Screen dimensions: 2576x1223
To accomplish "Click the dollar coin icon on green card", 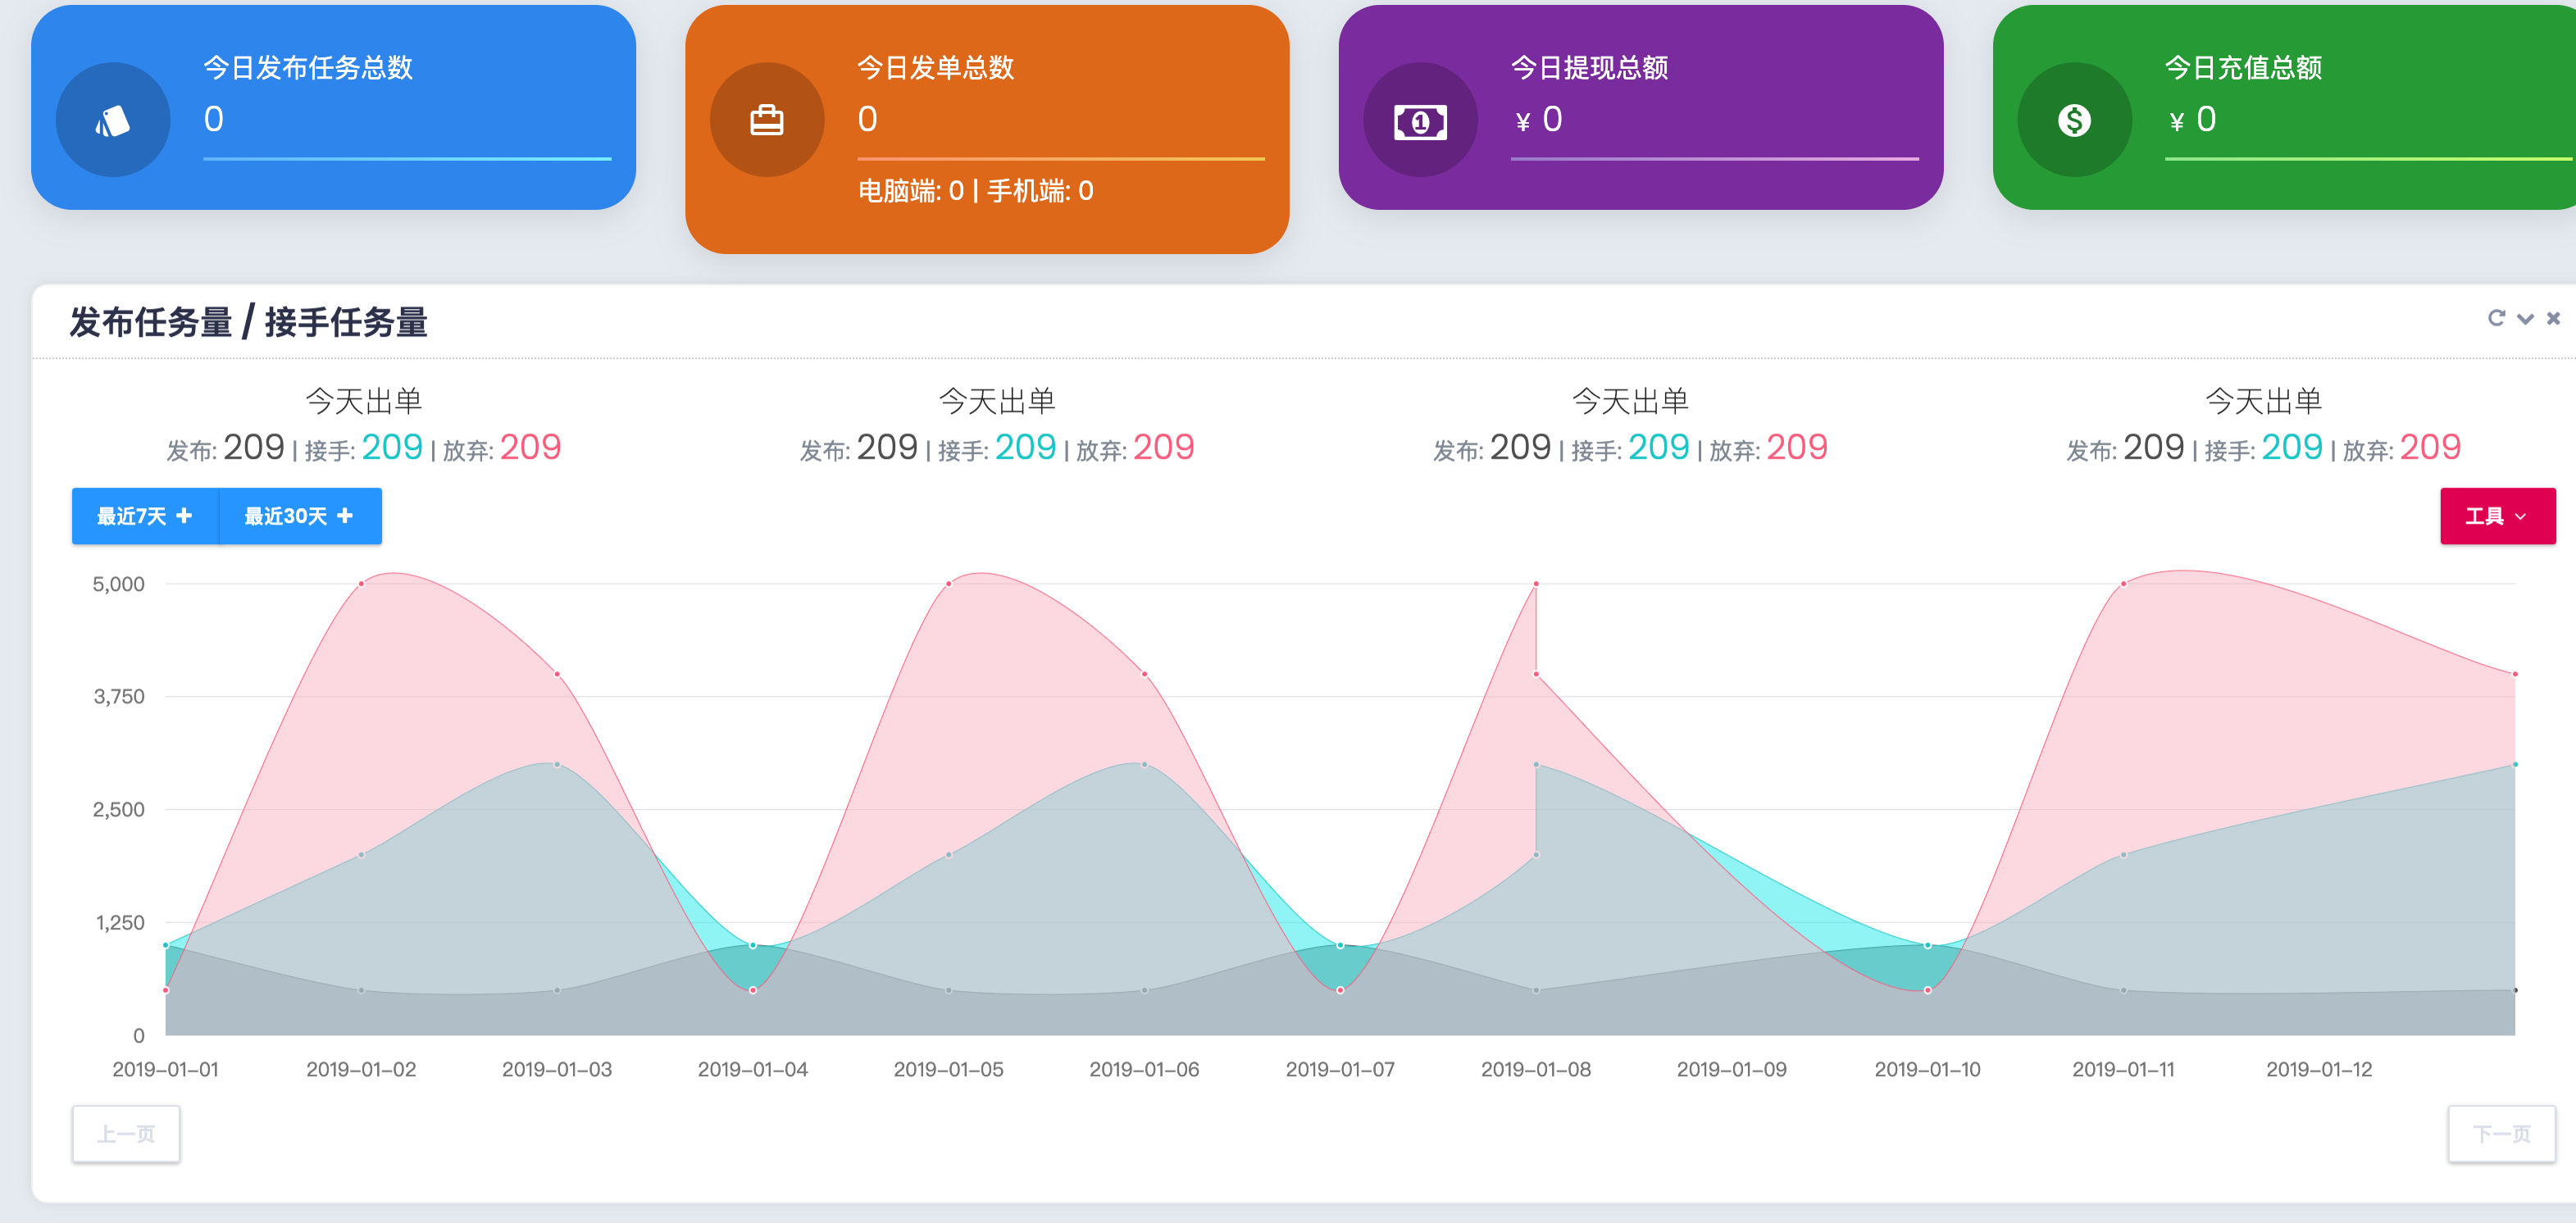I will click(2074, 121).
